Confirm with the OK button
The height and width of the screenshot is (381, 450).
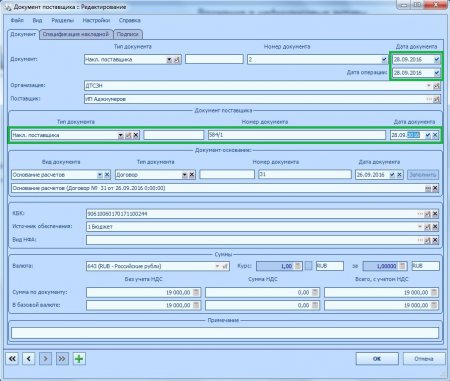click(377, 359)
